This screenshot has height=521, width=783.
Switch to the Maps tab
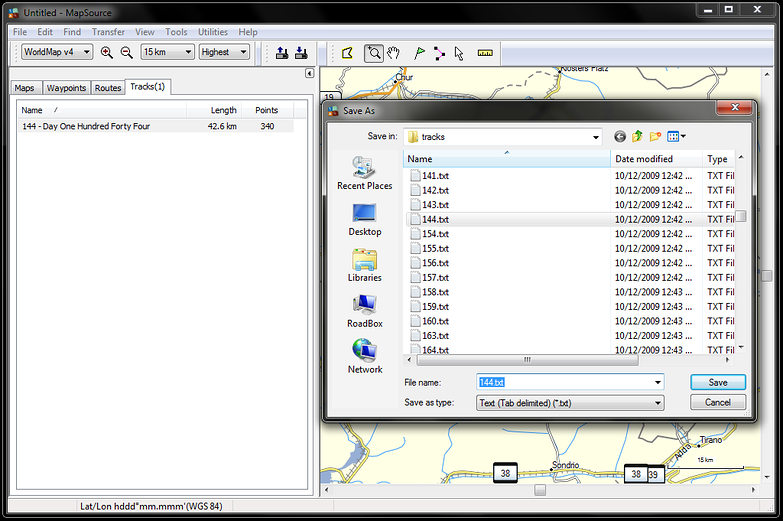(x=24, y=88)
